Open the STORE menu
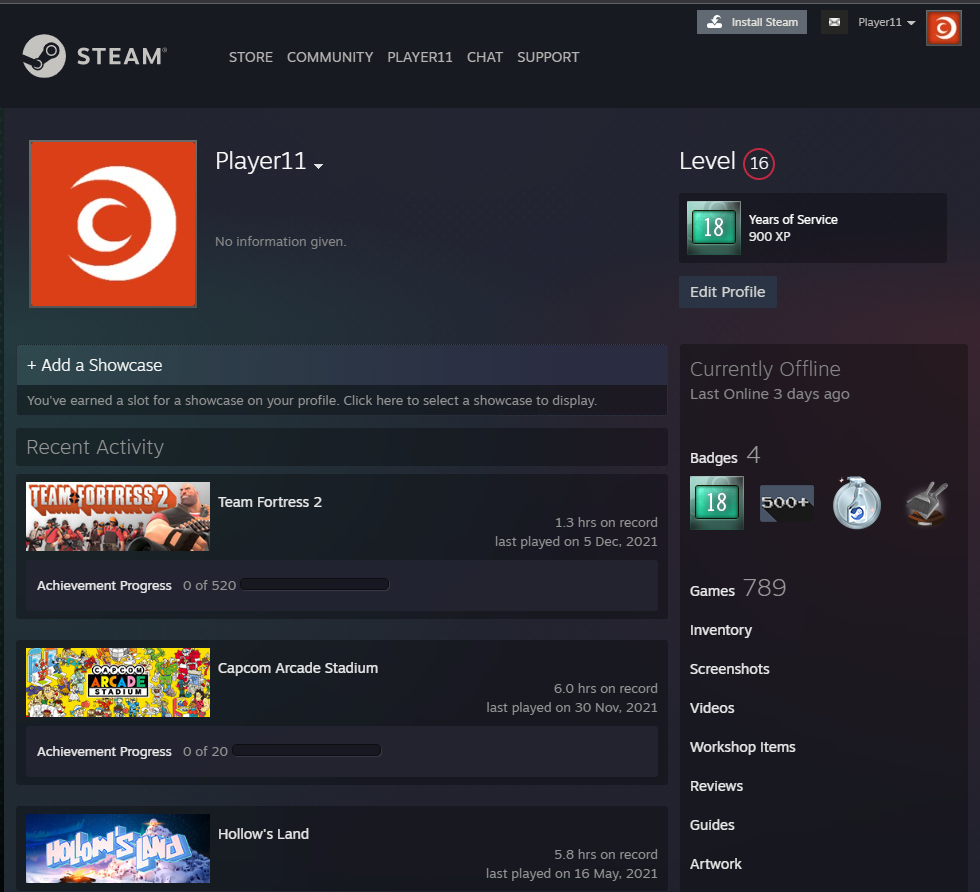This screenshot has height=892, width=980. pyautogui.click(x=251, y=57)
